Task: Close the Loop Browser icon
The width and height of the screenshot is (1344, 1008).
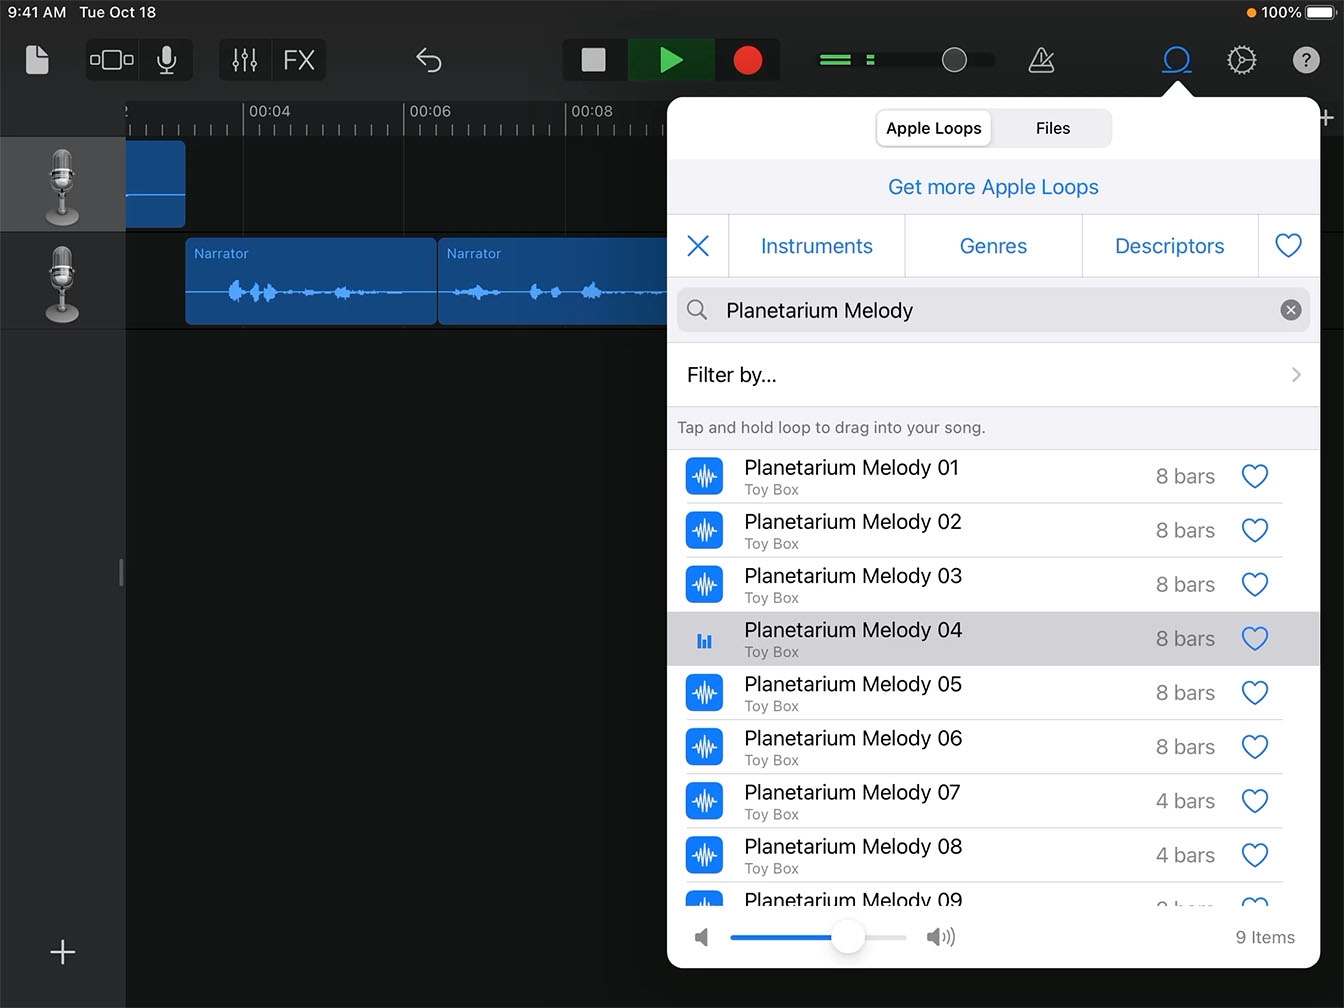Action: tap(1177, 60)
